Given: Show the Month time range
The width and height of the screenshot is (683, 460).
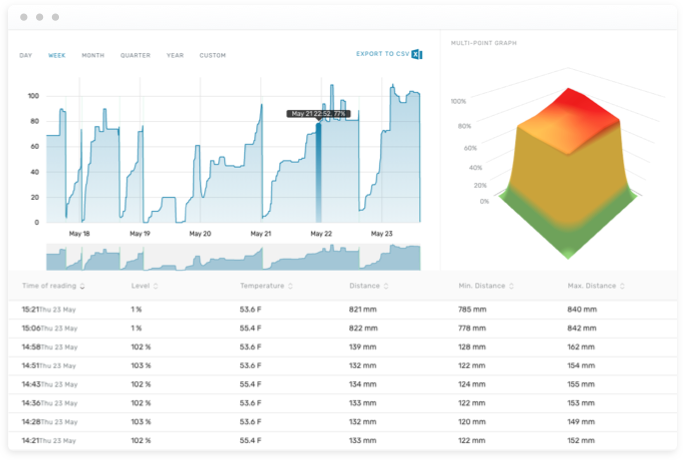Looking at the screenshot, I should pyautogui.click(x=93, y=55).
